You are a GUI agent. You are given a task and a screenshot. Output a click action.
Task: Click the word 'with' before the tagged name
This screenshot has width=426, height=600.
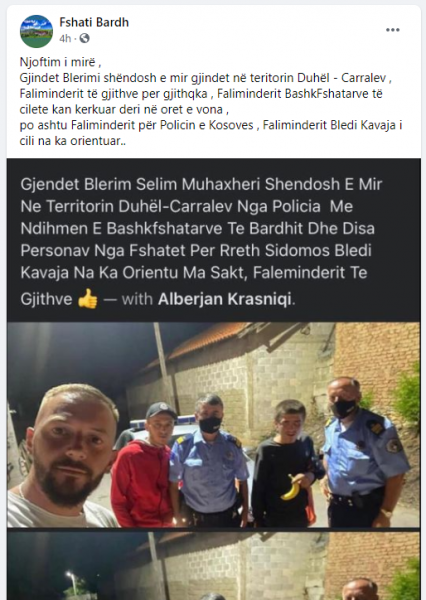coord(137,299)
